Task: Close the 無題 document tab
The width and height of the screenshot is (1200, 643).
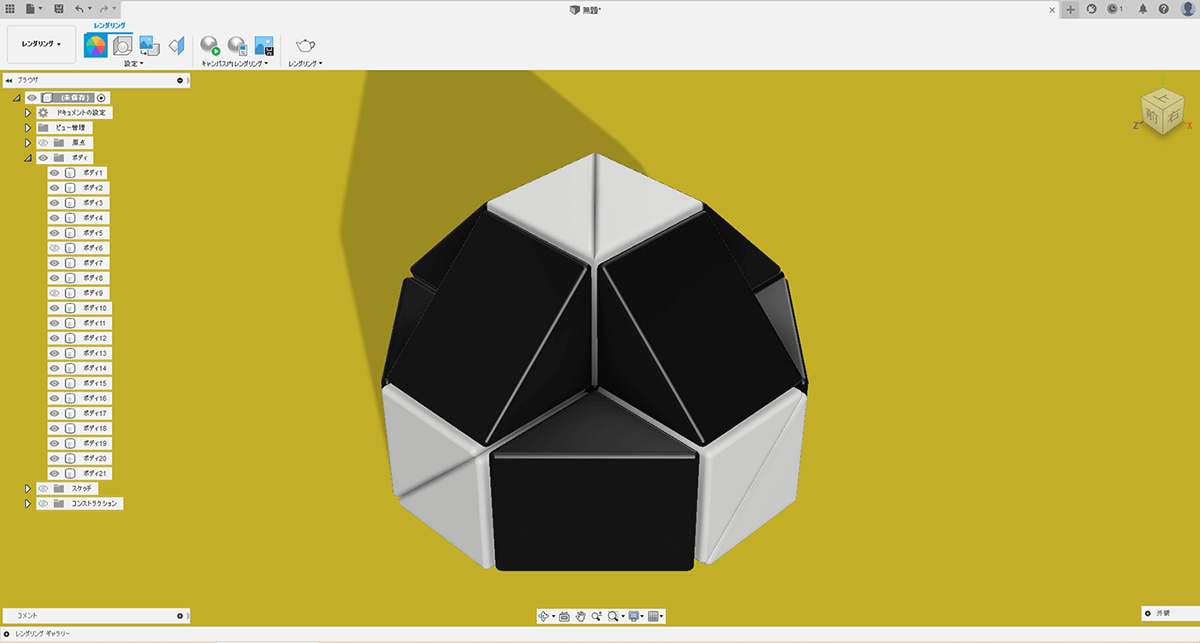Action: pyautogui.click(x=1052, y=9)
